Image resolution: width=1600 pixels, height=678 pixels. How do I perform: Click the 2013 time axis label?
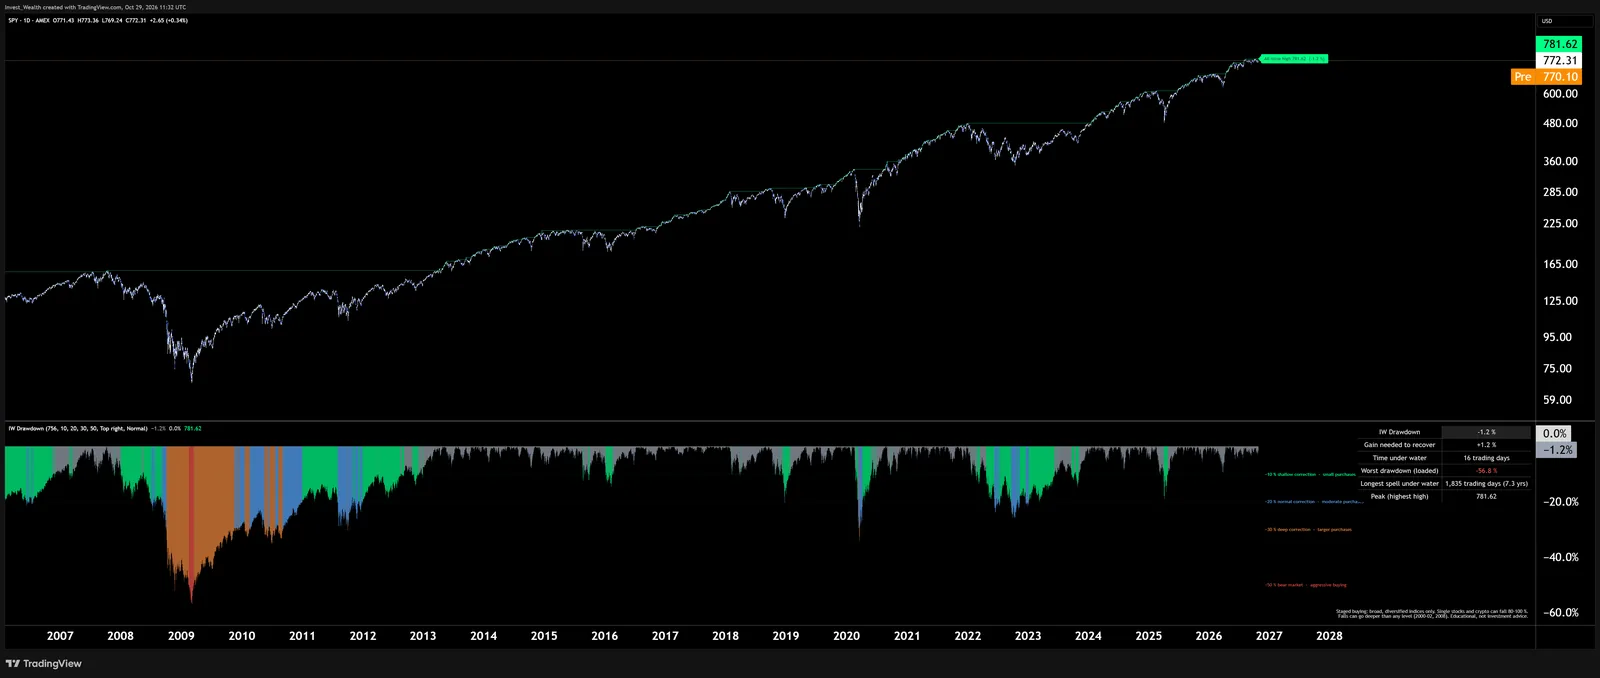coord(423,636)
